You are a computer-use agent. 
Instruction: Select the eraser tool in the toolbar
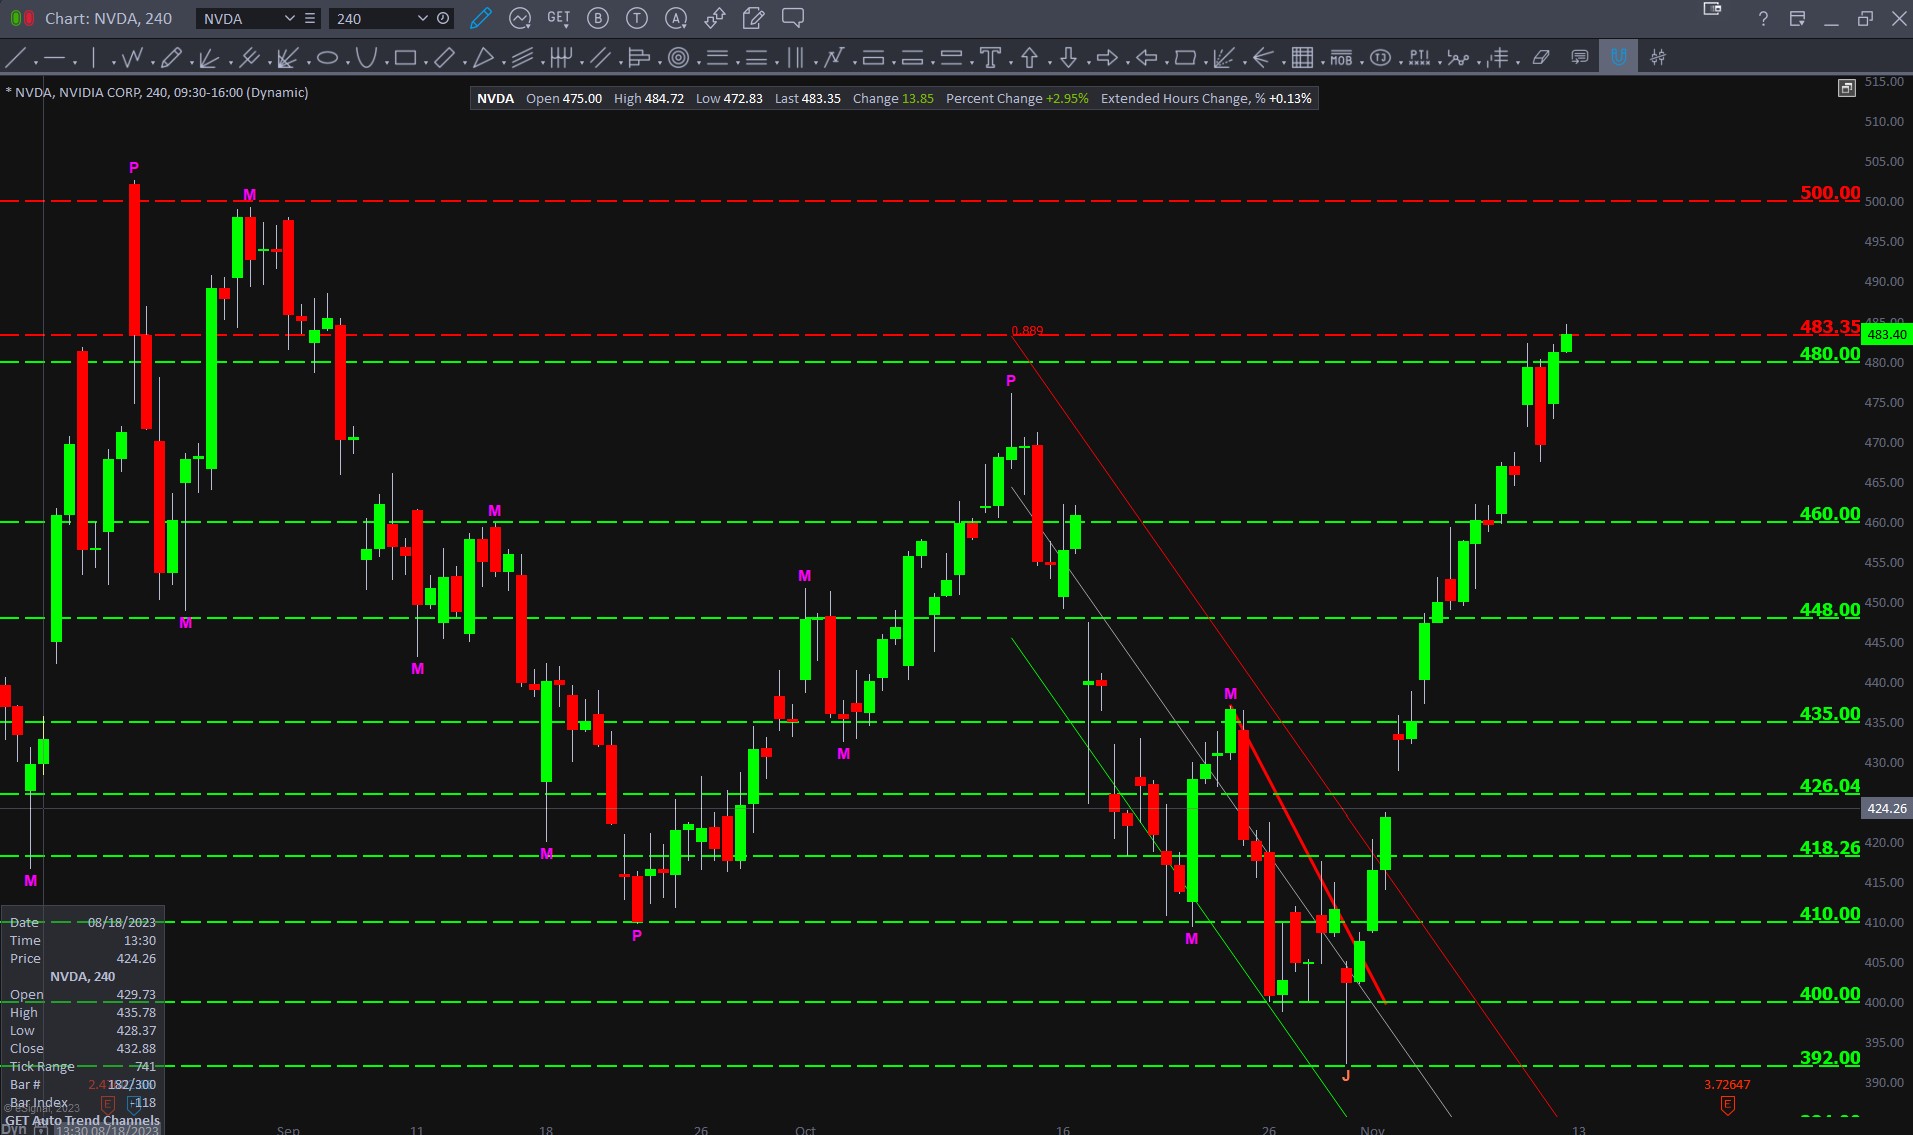(x=1541, y=58)
